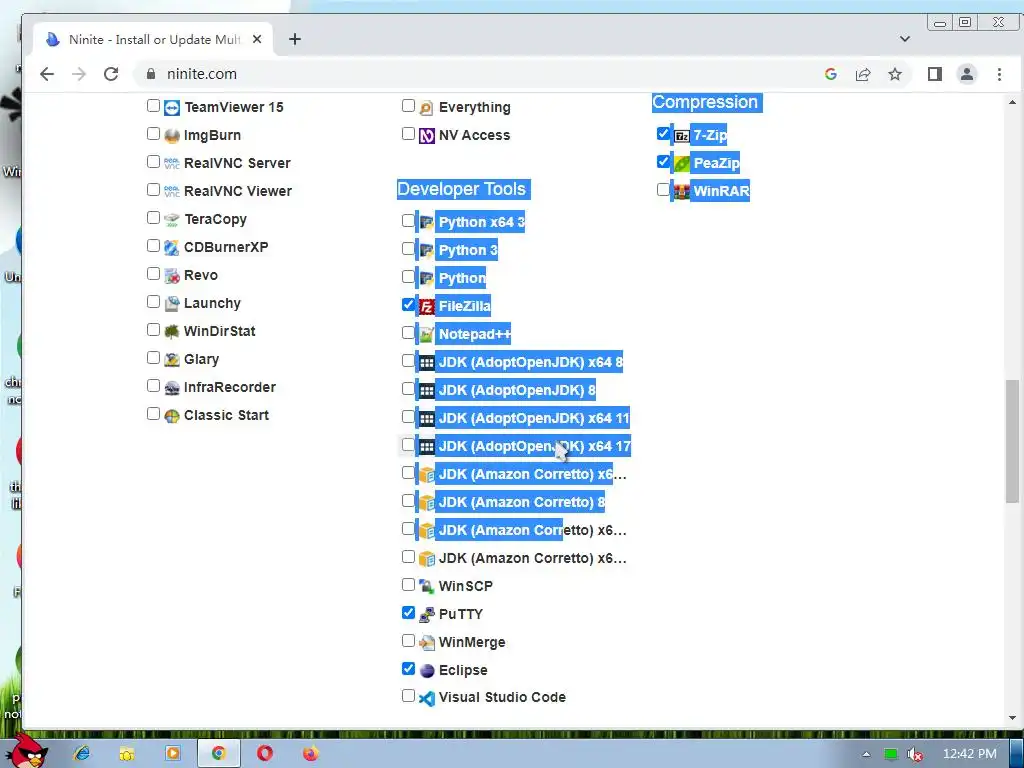This screenshot has width=1024, height=768.
Task: Uncheck the PeaZip checkbox
Action: [663, 161]
